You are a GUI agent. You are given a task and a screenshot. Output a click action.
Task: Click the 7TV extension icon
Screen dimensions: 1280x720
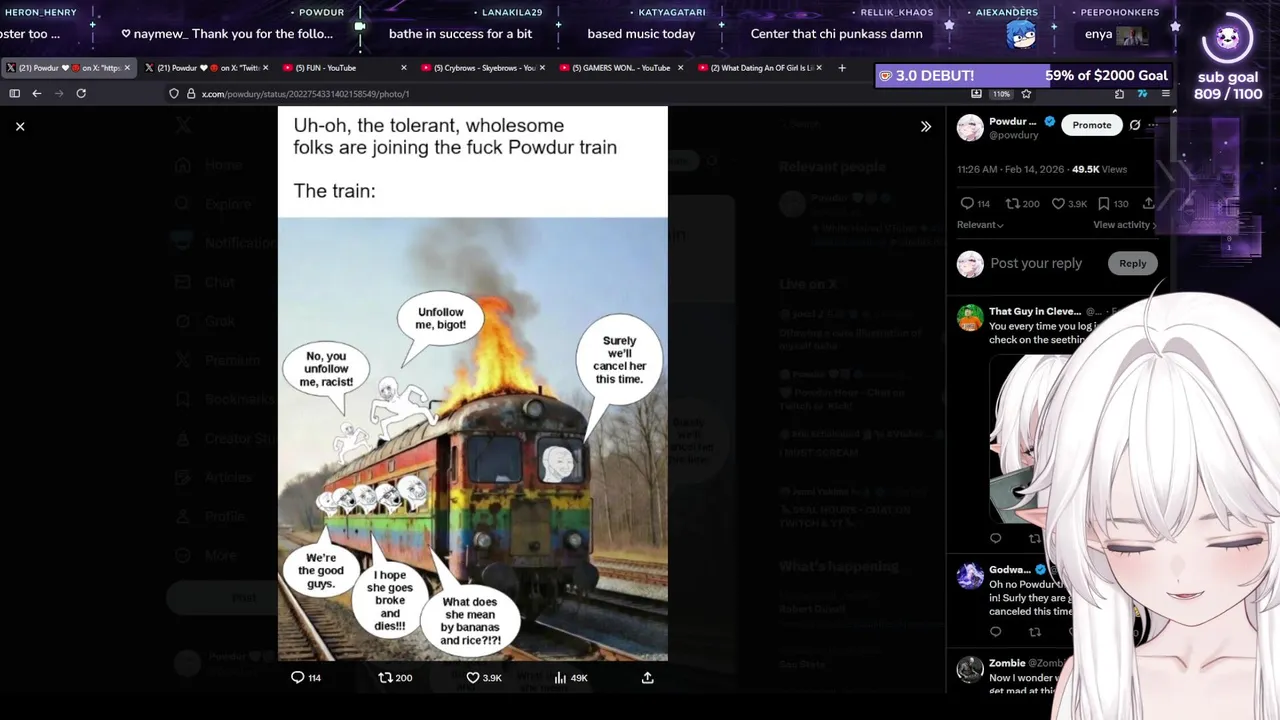click(1142, 94)
